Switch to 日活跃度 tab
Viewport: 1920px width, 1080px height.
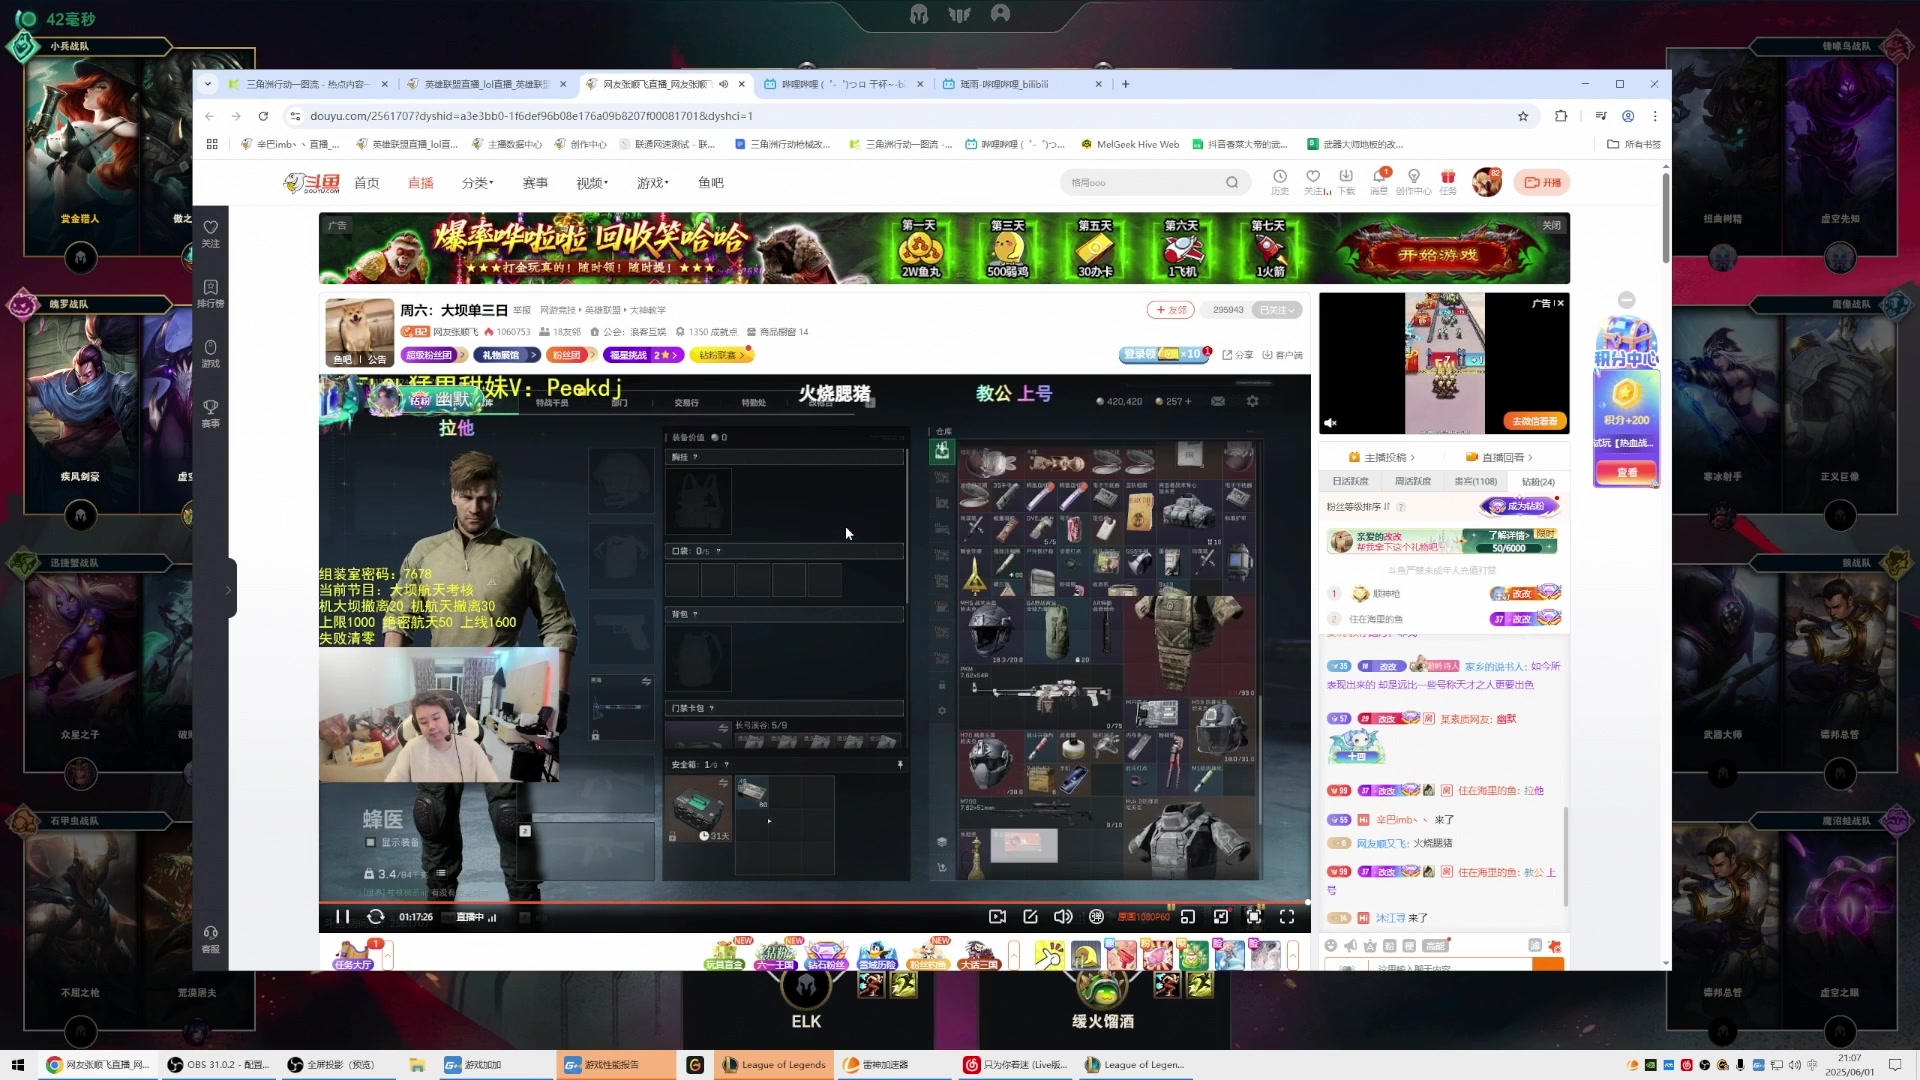point(1350,481)
